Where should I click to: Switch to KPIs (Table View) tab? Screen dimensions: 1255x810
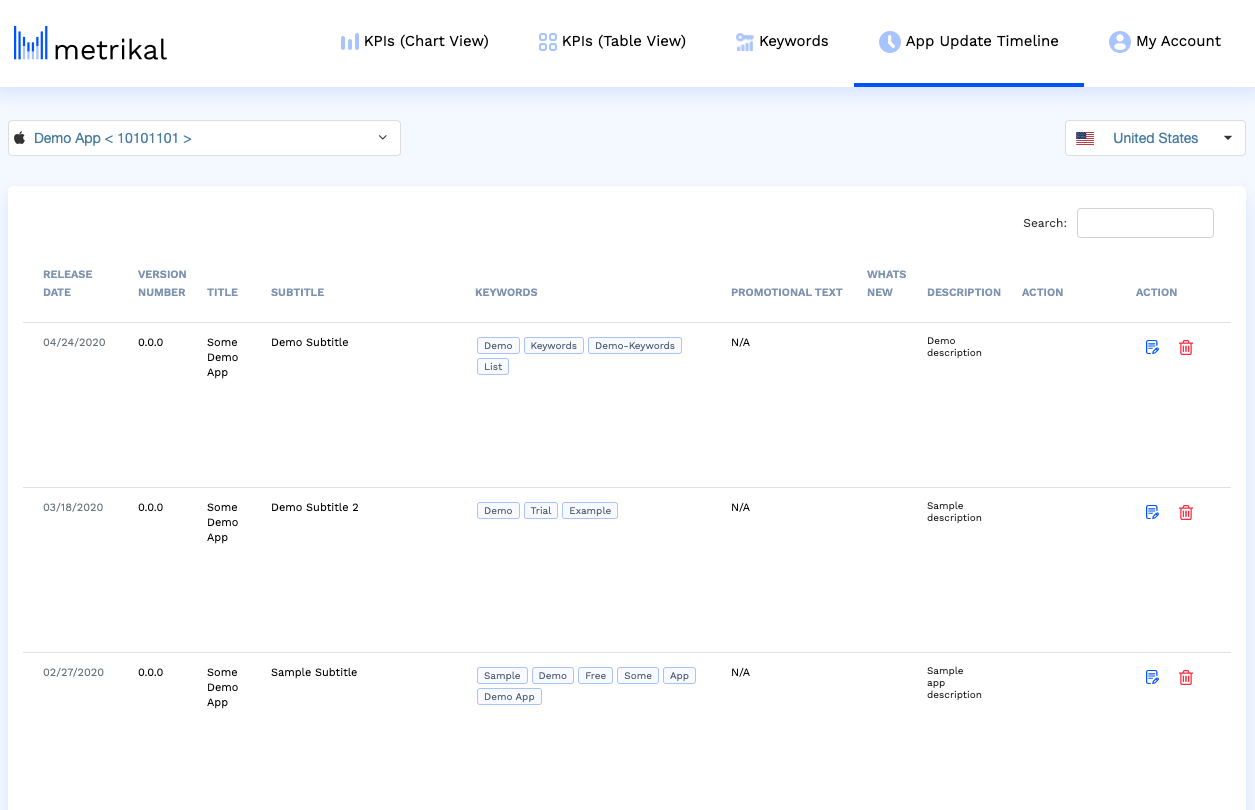(612, 42)
